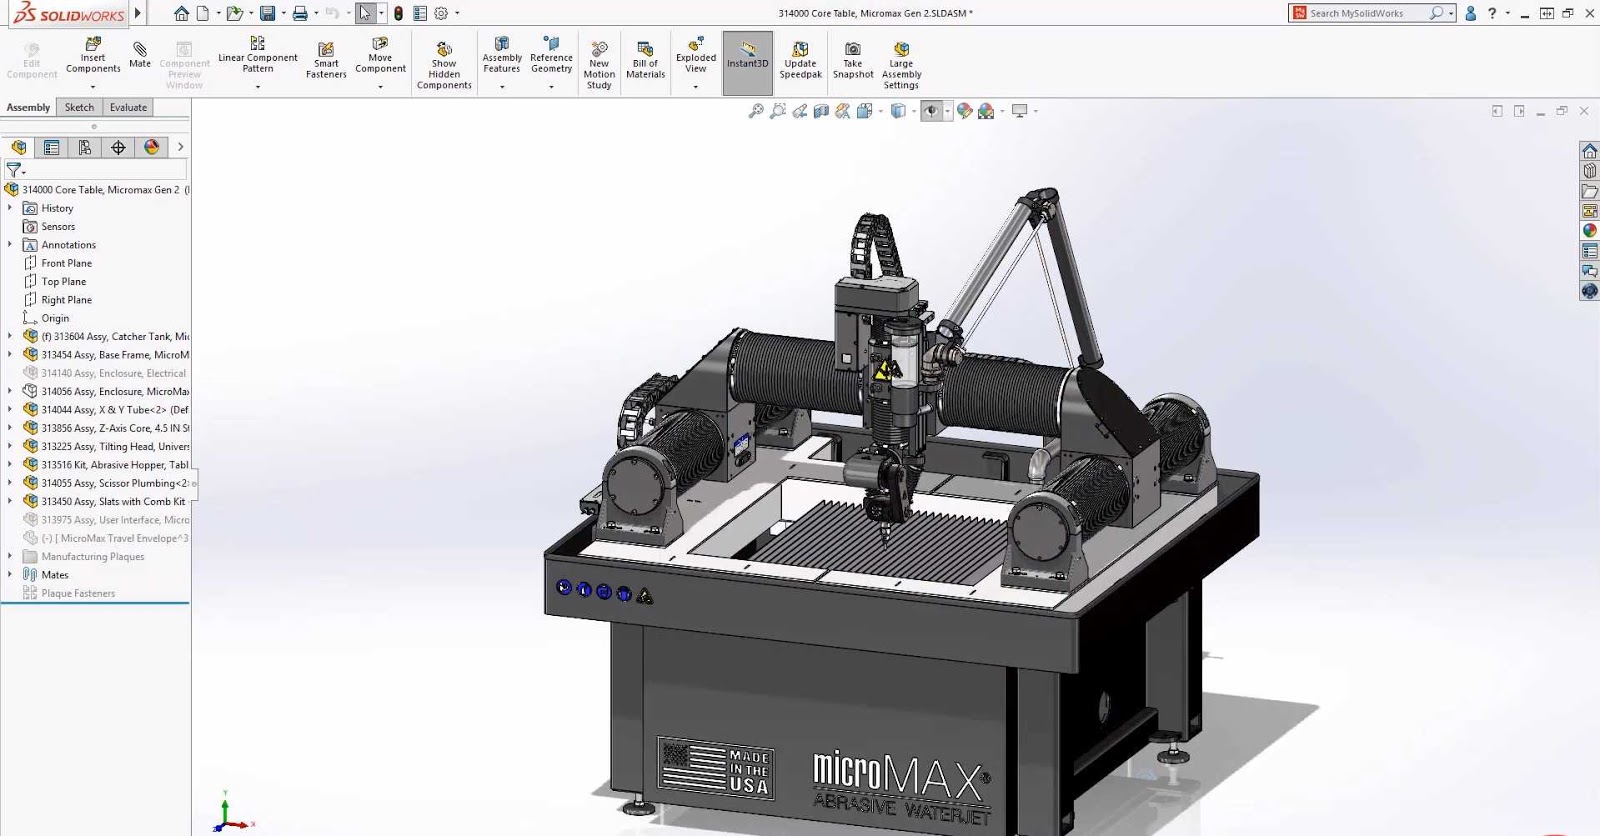
Task: Open SolidWorks Resources task pane tab
Action: [1589, 151]
